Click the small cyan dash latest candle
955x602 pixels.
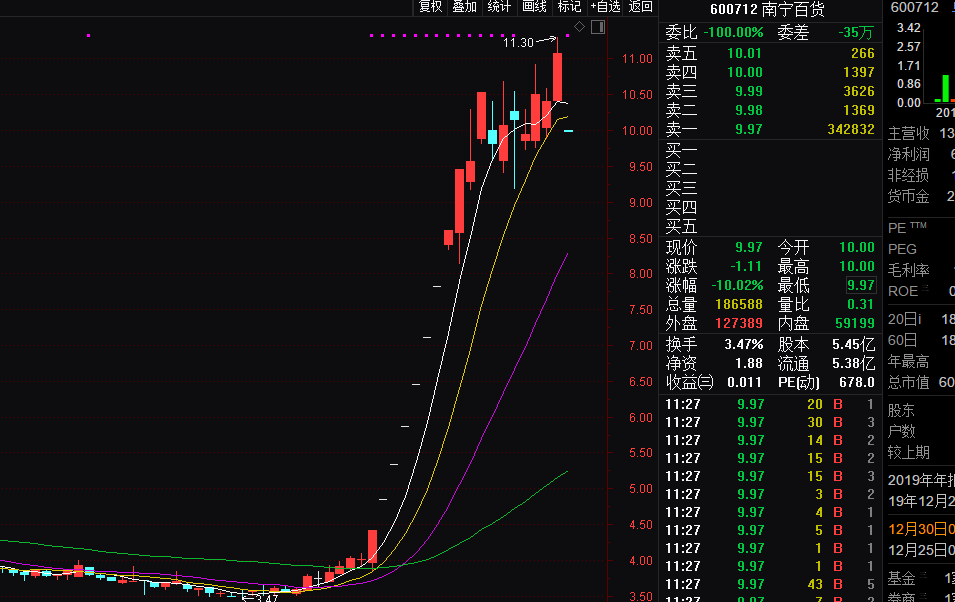point(568,130)
